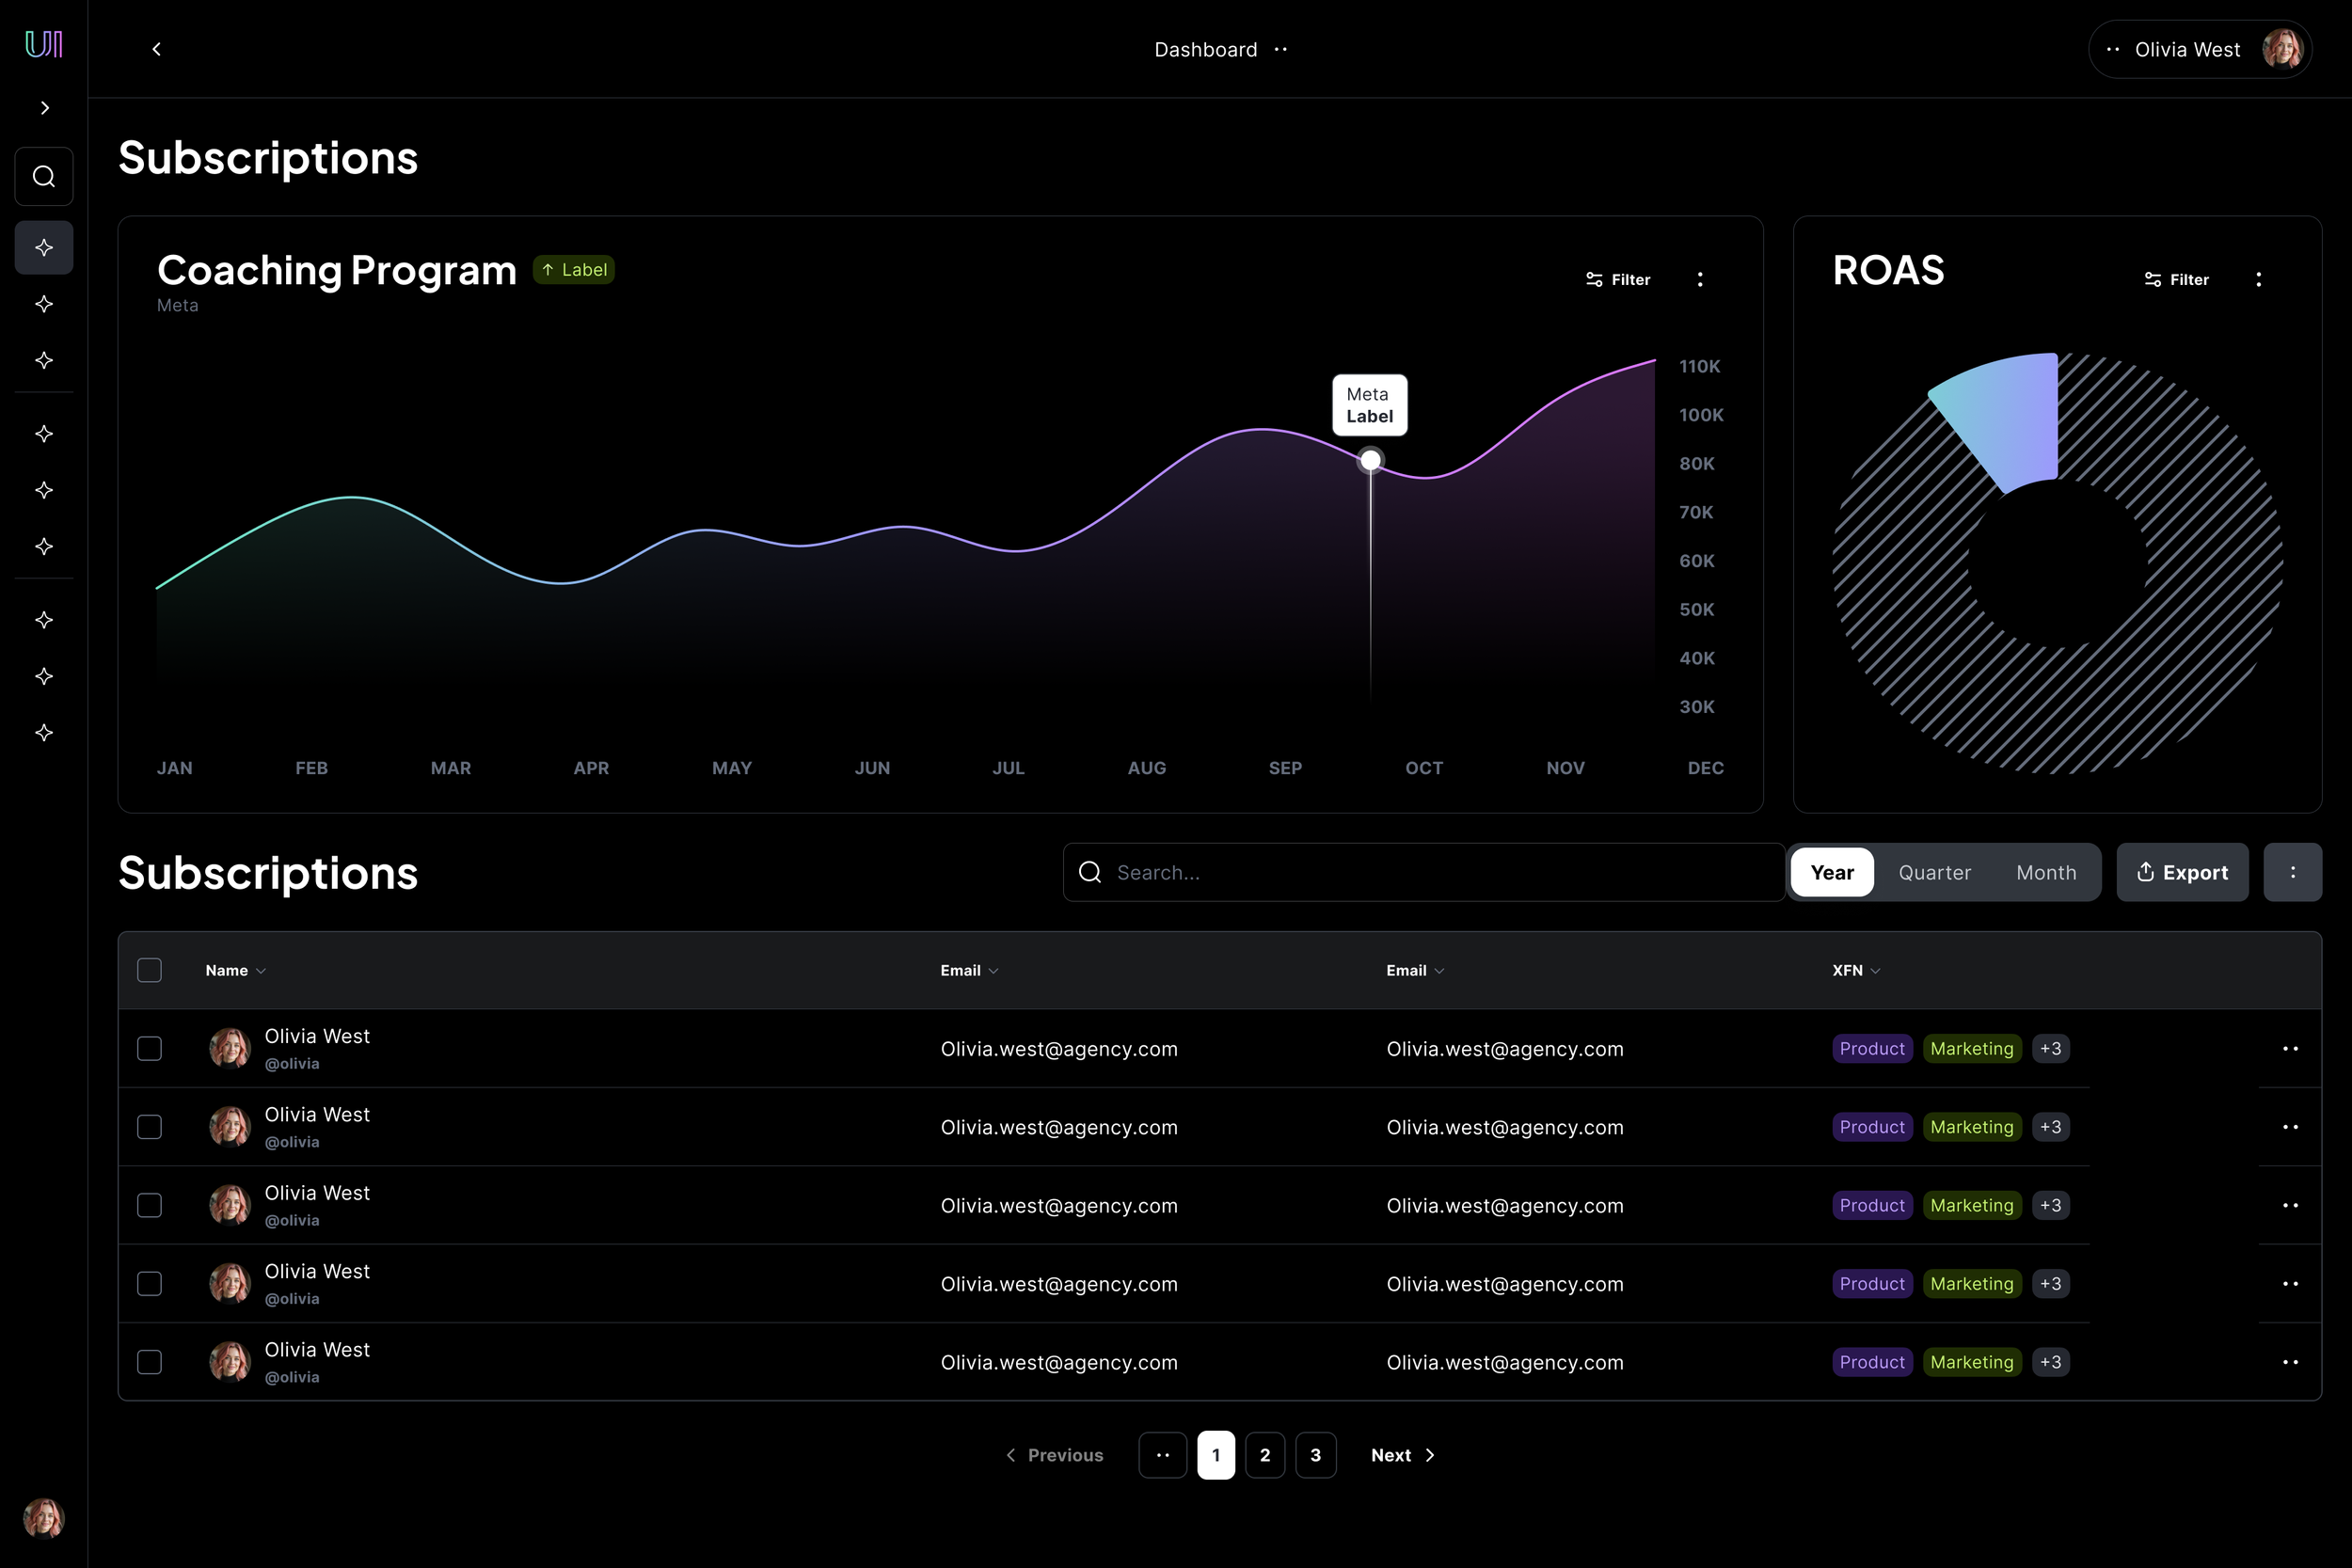Open Filter on the ROAS card
Viewport: 2352px width, 1568px height.
[2177, 280]
